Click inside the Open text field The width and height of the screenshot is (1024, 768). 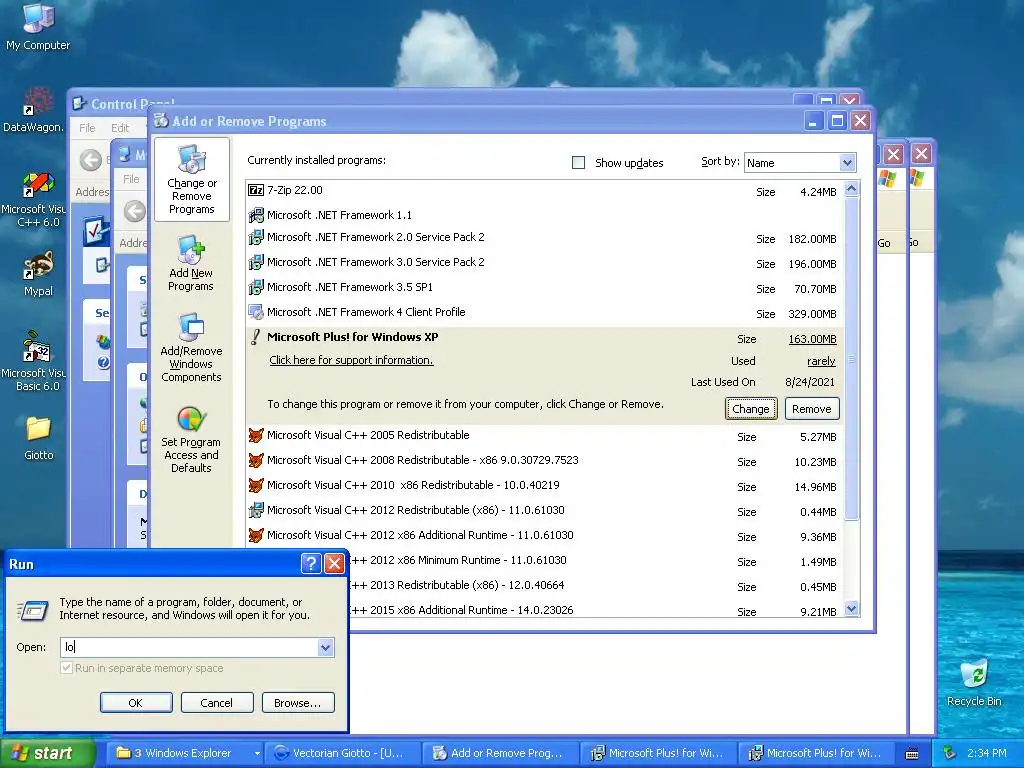(189, 647)
